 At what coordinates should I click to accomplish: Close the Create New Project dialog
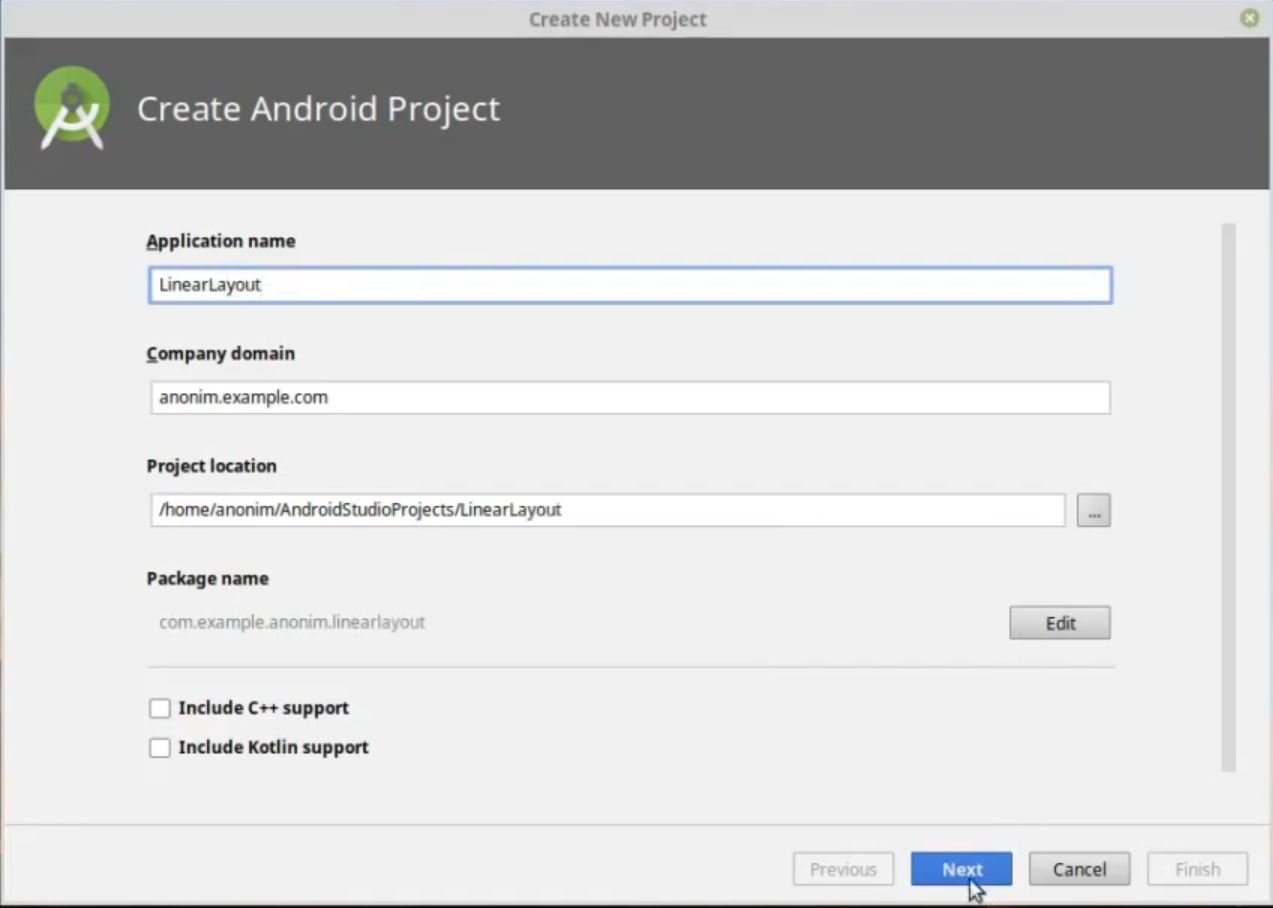[x=1249, y=18]
